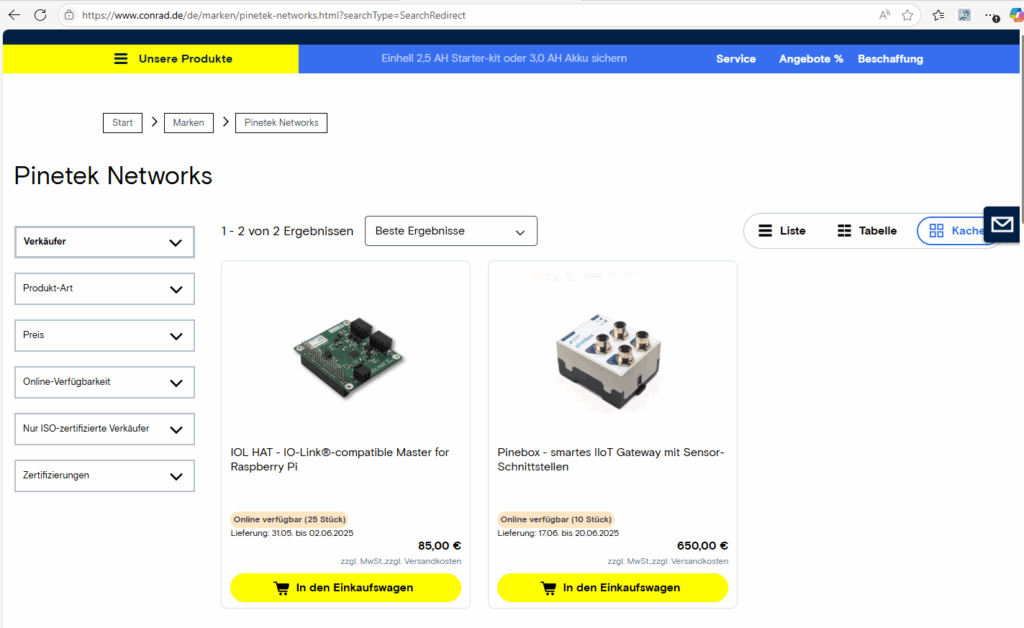Open the browser favorites list icon
Image resolution: width=1024 pixels, height=628 pixels.
(938, 15)
